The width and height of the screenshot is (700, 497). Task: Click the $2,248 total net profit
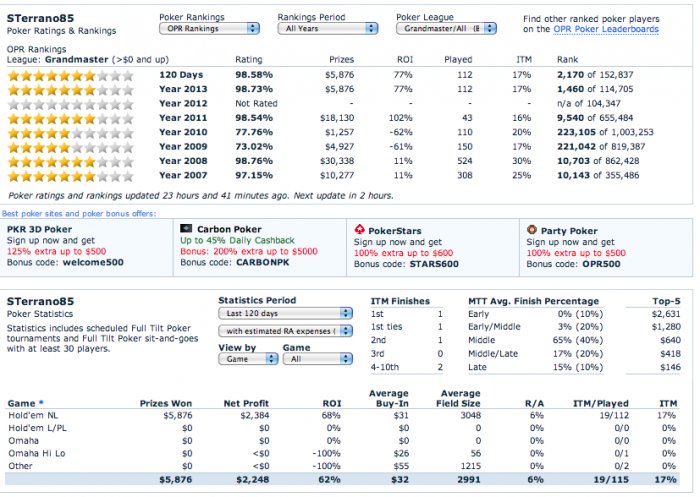252,480
